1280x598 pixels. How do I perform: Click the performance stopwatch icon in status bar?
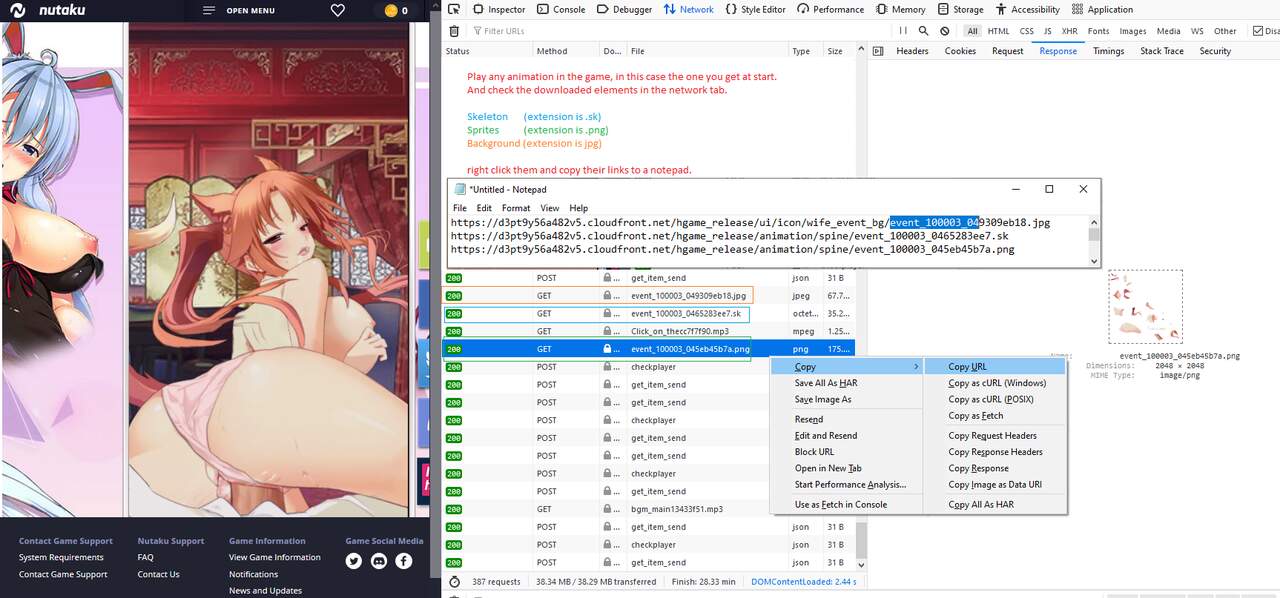tap(455, 581)
